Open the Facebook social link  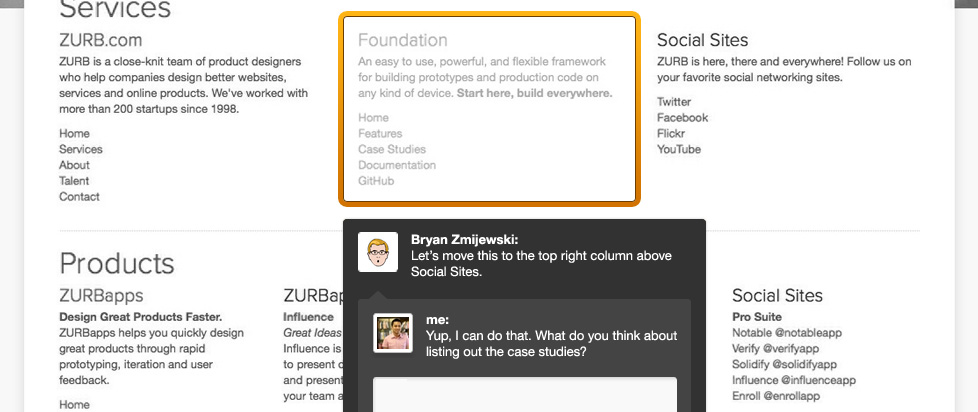[x=682, y=117]
